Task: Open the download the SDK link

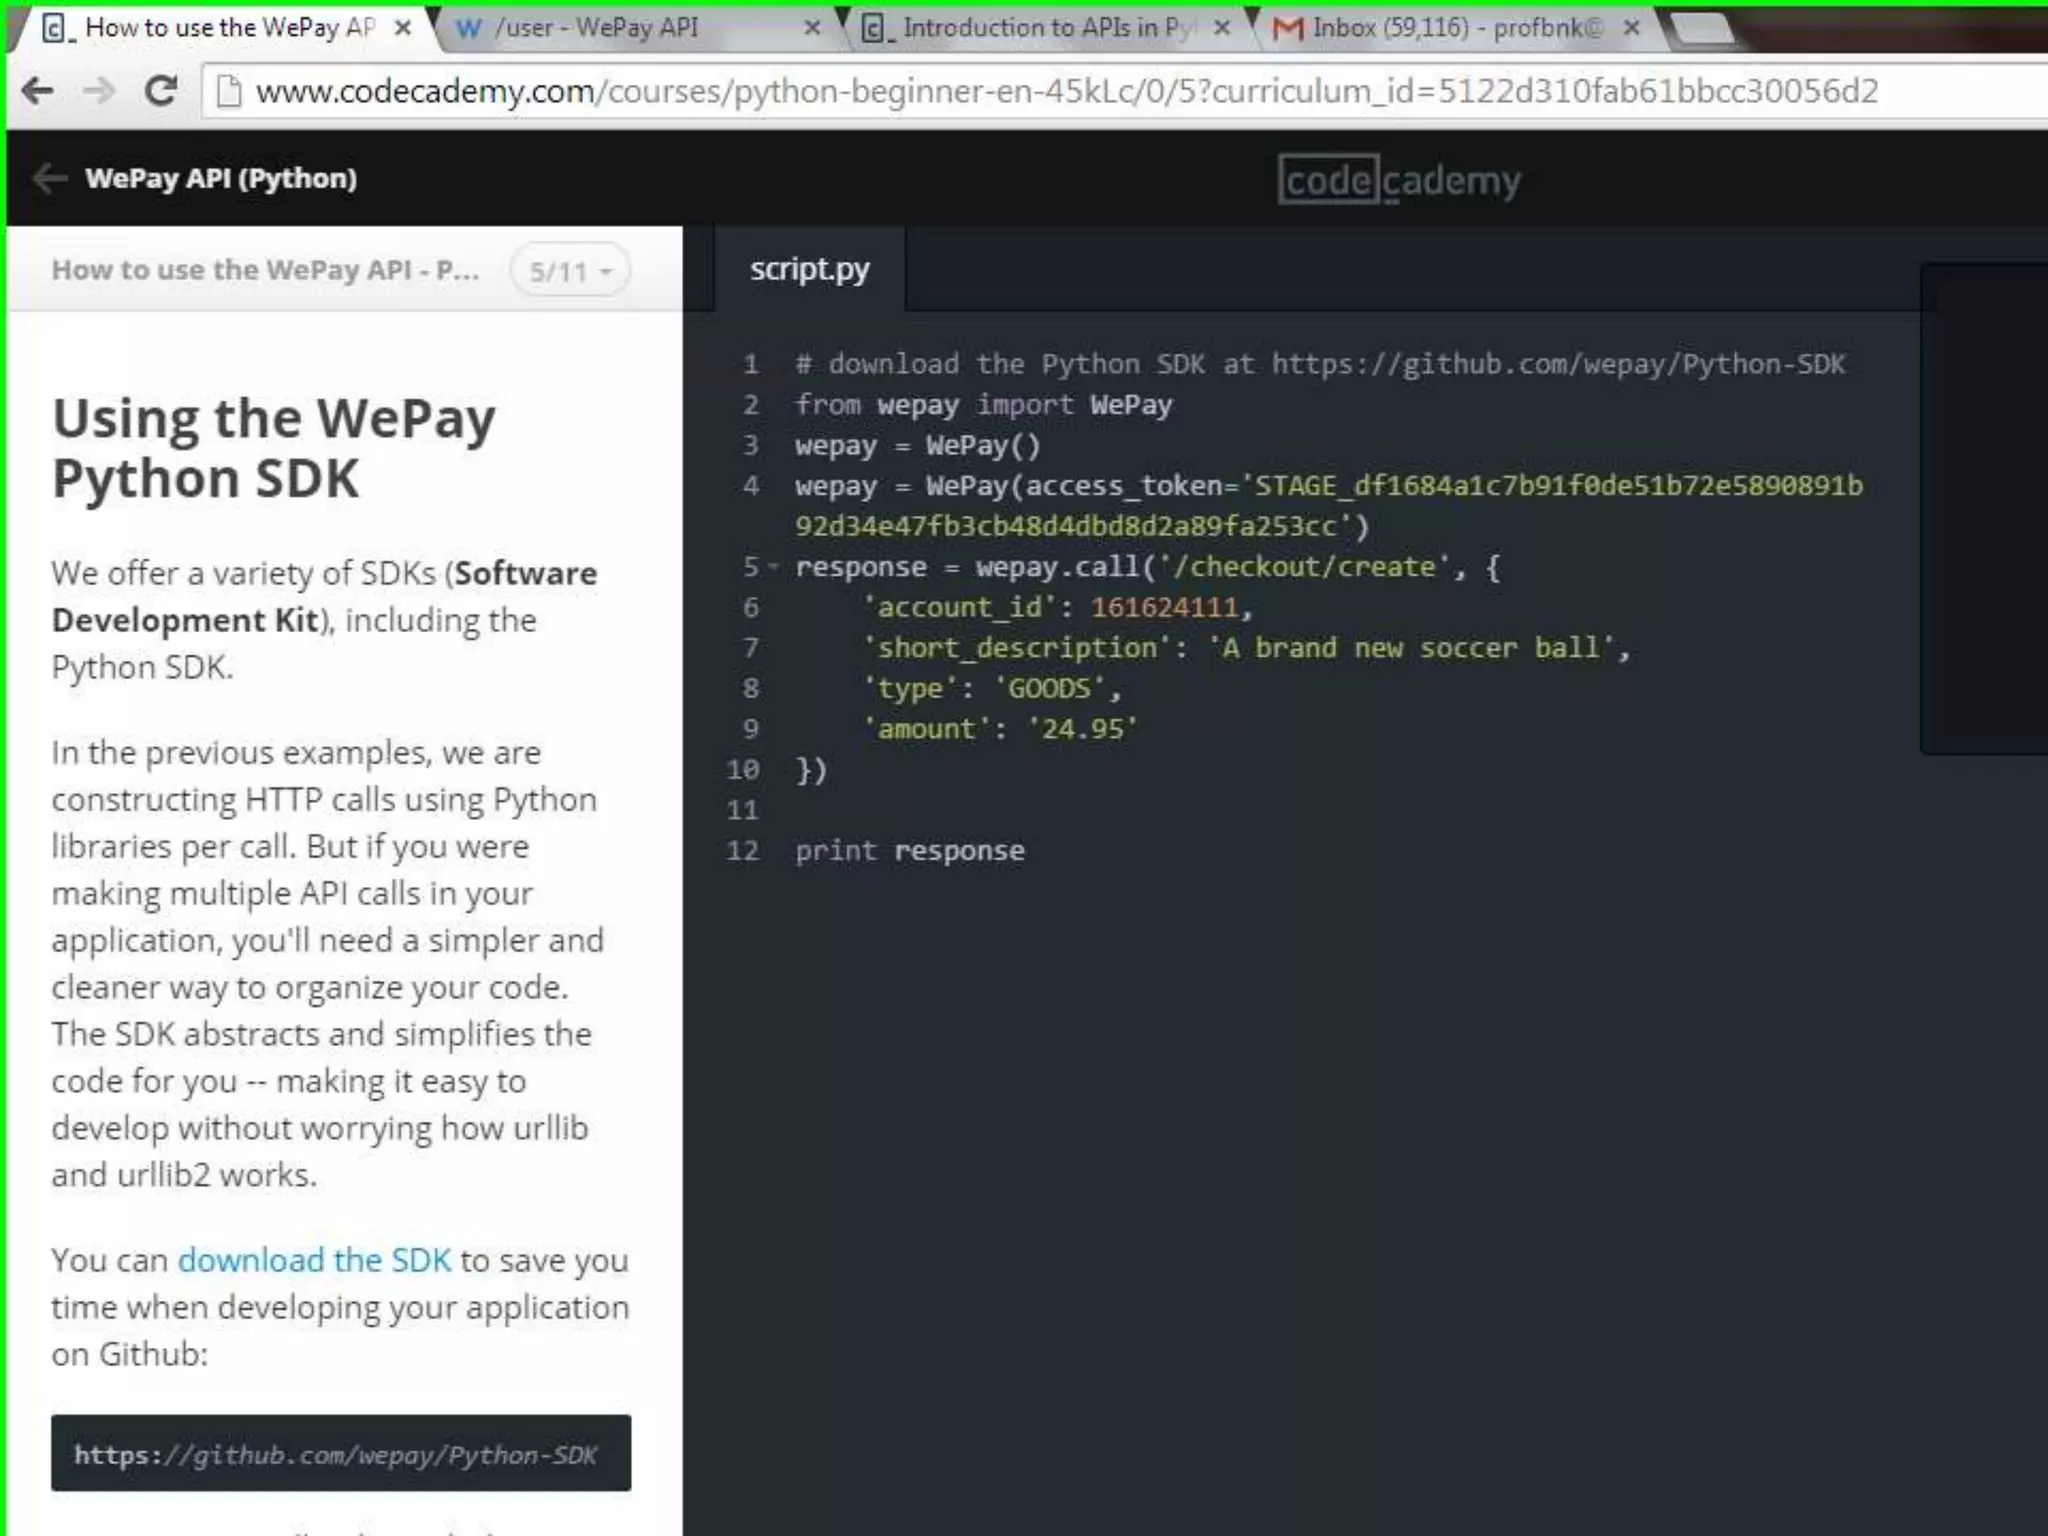Action: pos(314,1260)
